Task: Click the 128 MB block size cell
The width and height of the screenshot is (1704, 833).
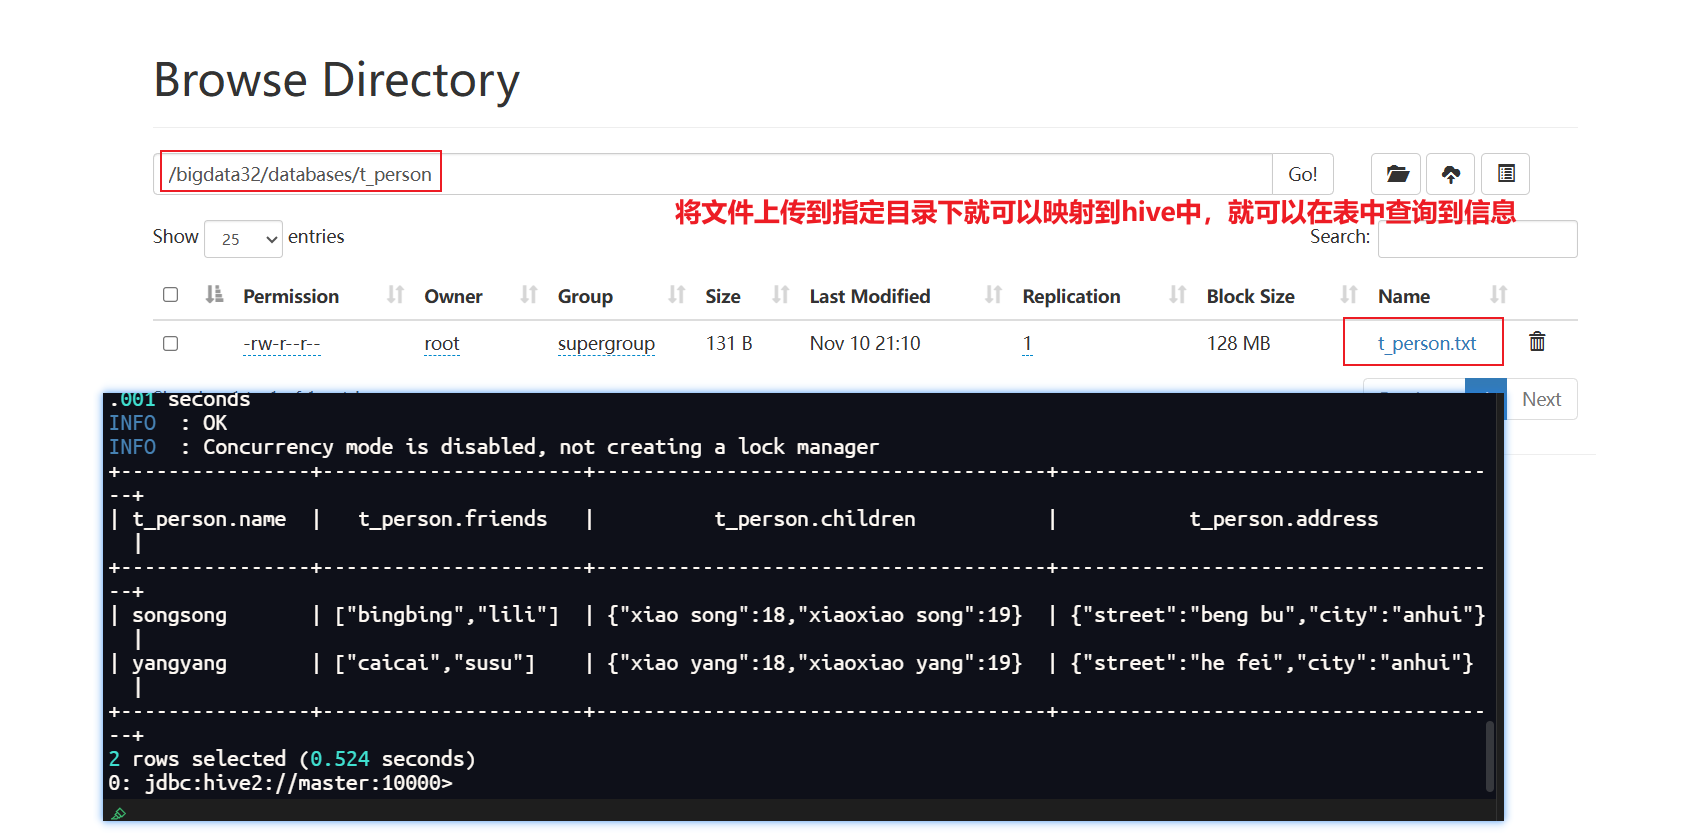Action: (x=1238, y=343)
